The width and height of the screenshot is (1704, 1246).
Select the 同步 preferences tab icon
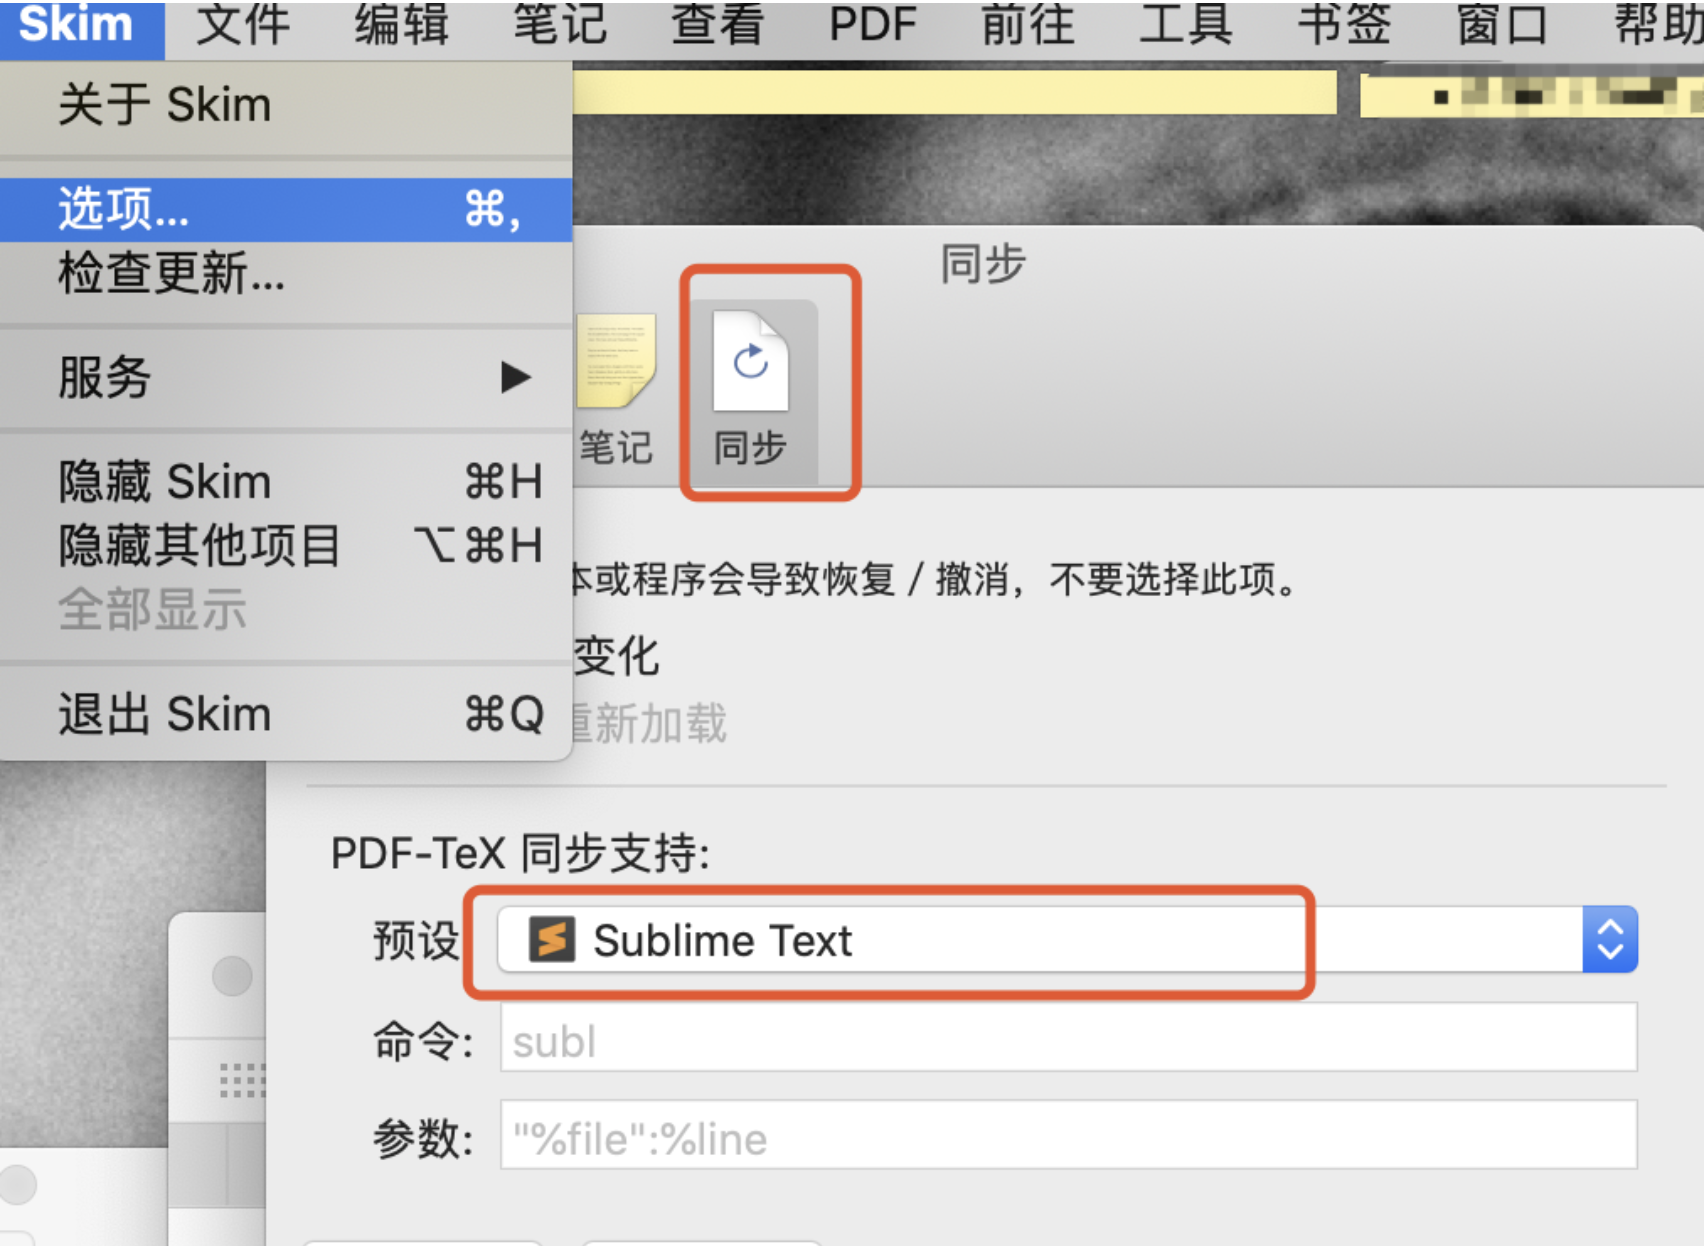tap(751, 390)
